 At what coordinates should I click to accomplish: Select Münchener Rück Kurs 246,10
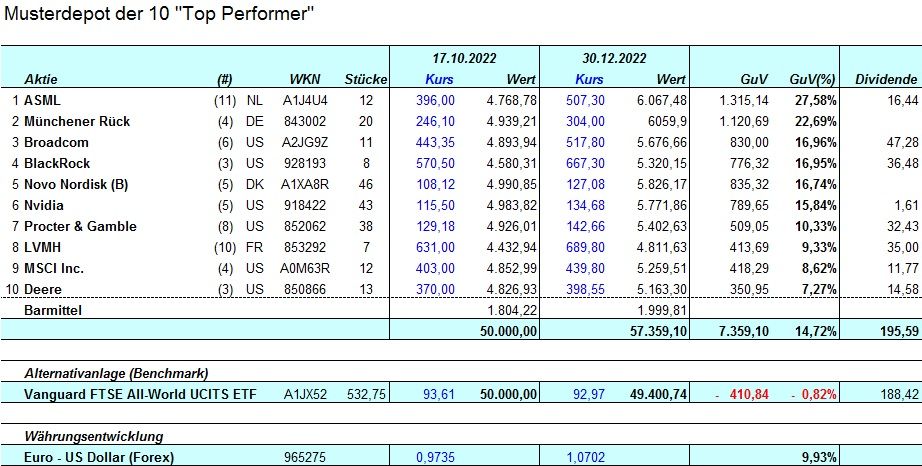[x=436, y=122]
